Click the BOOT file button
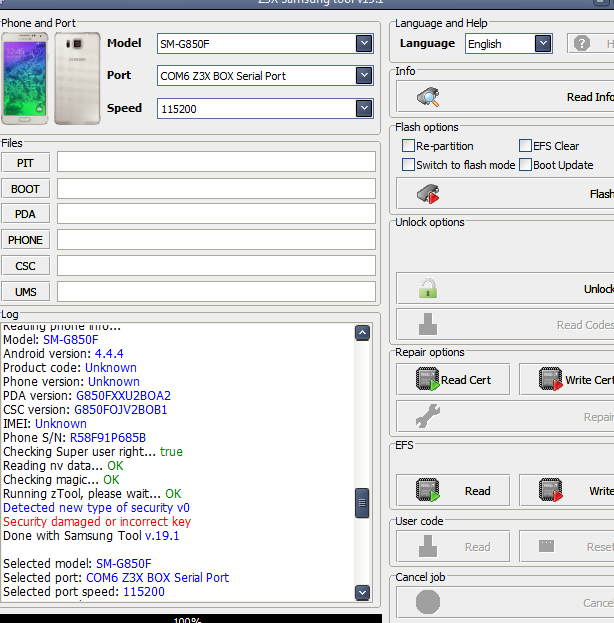The image size is (614, 623). pyautogui.click(x=25, y=188)
